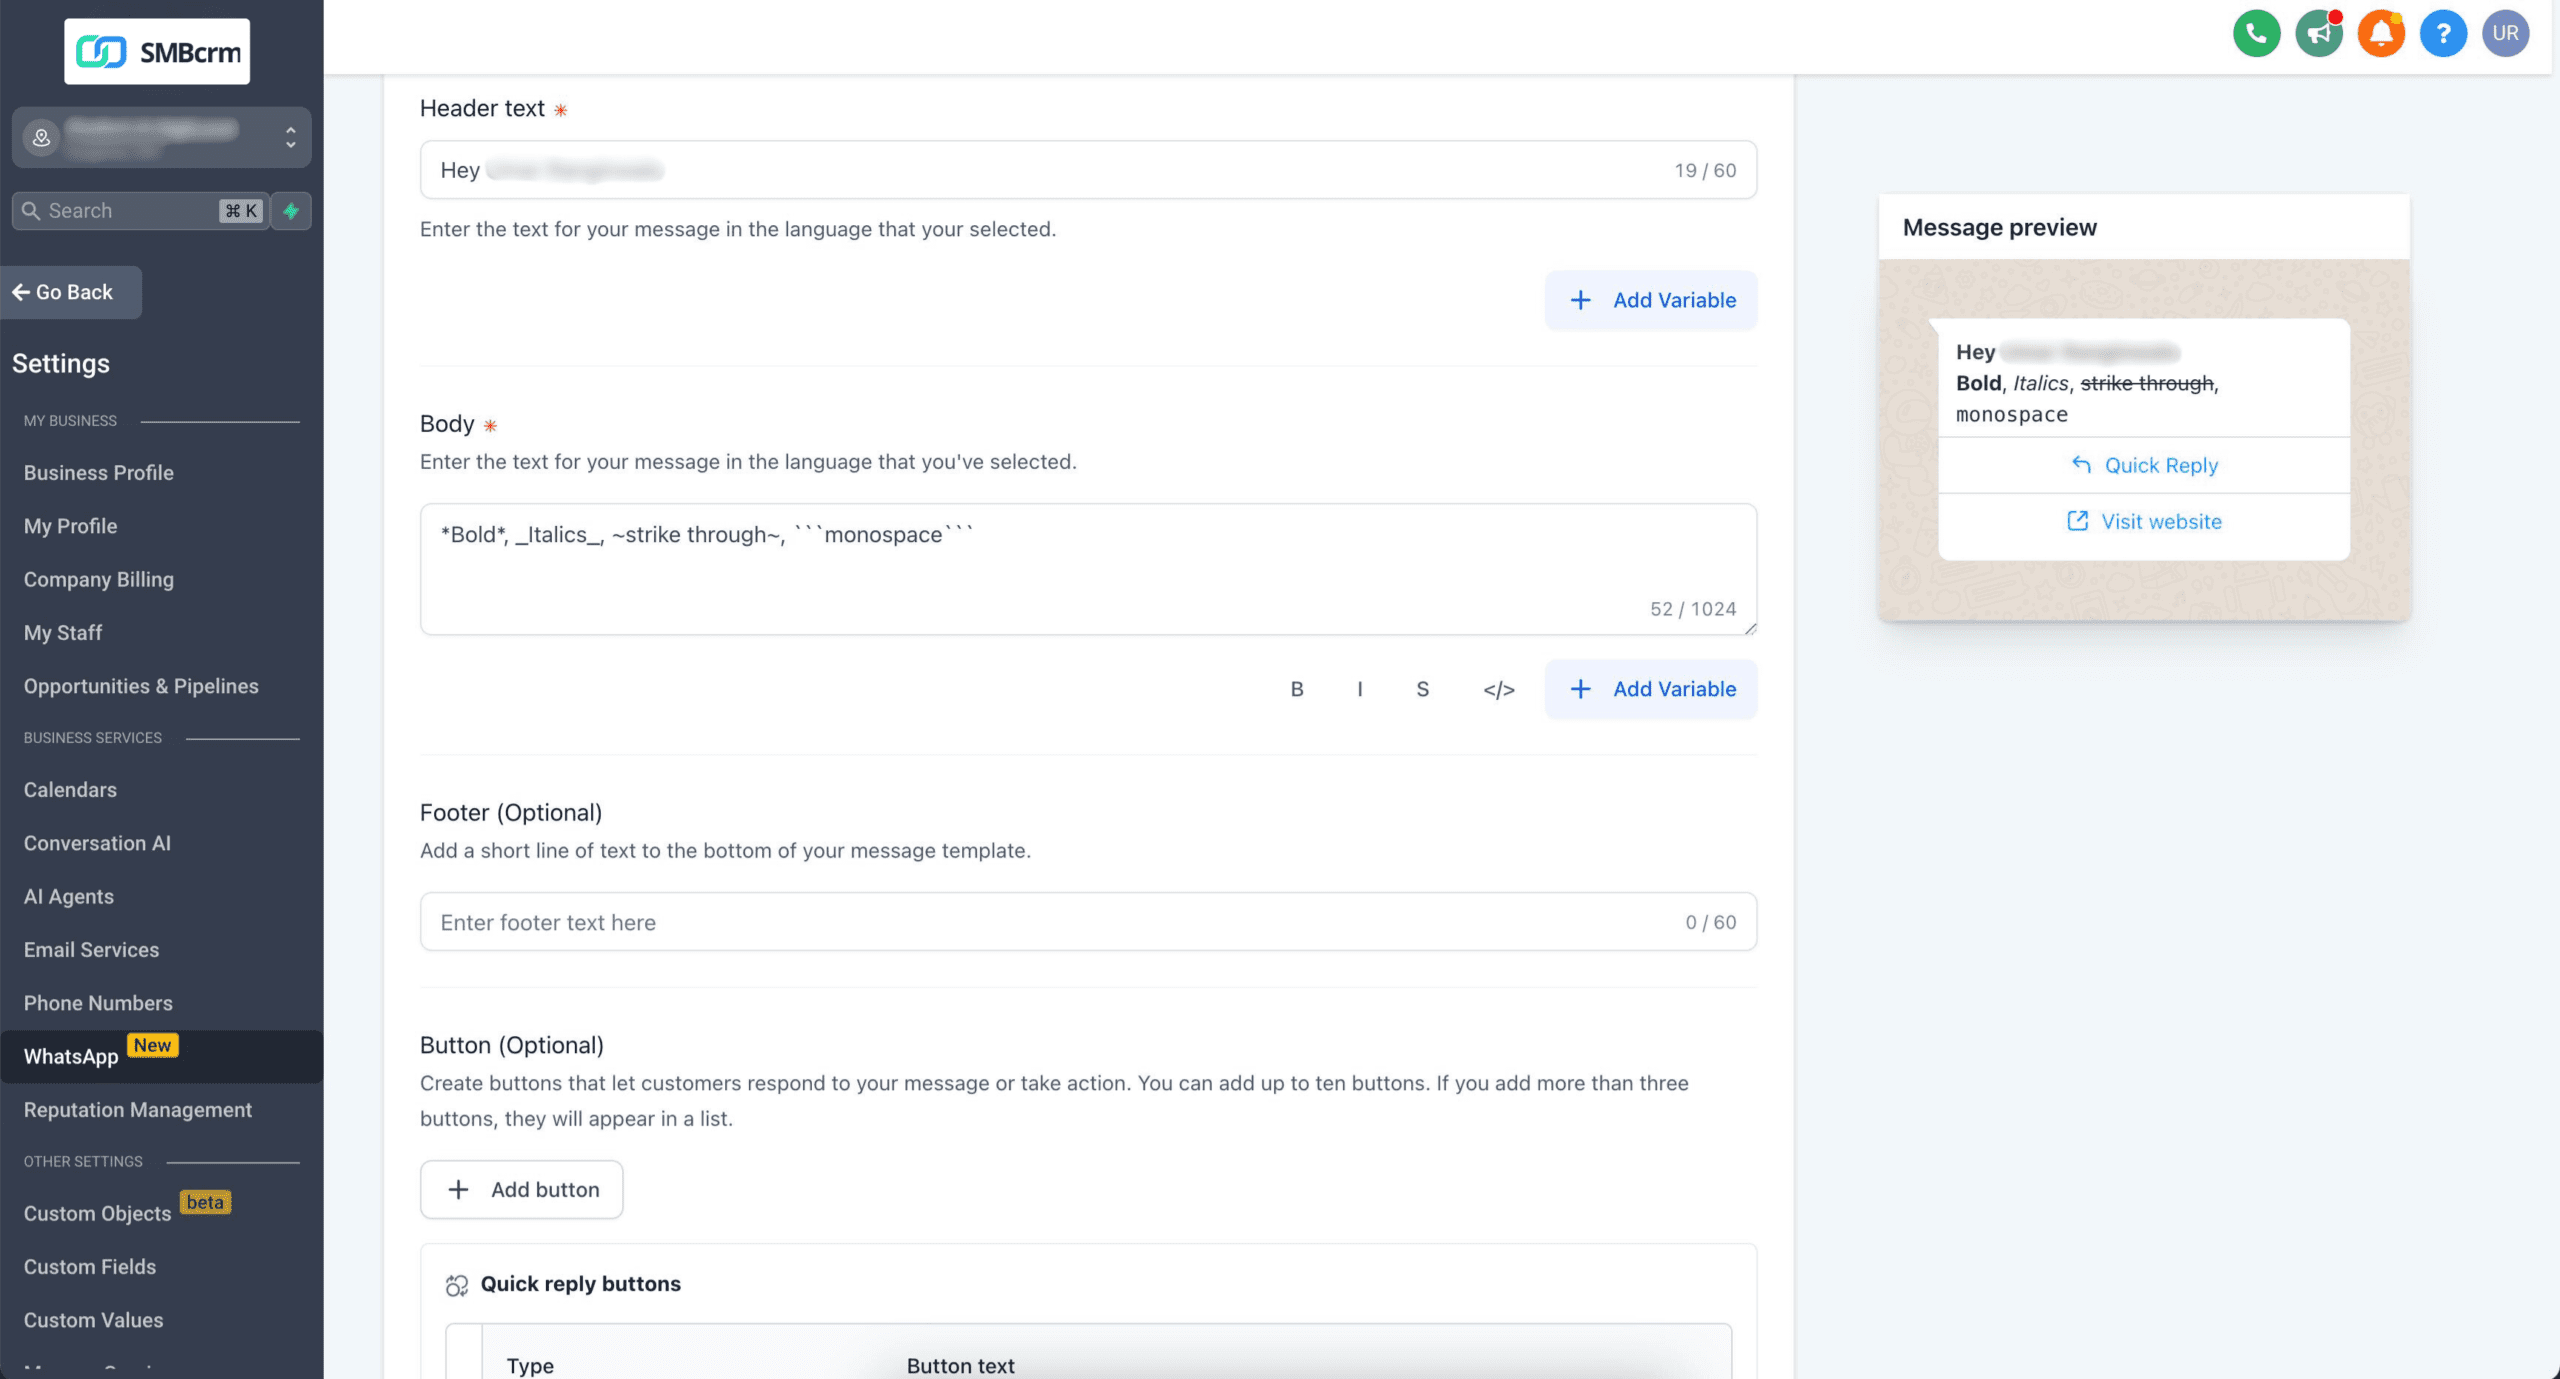Viewport: 2560px width, 1379px height.
Task: Open AI Agents settings
Action: point(69,897)
